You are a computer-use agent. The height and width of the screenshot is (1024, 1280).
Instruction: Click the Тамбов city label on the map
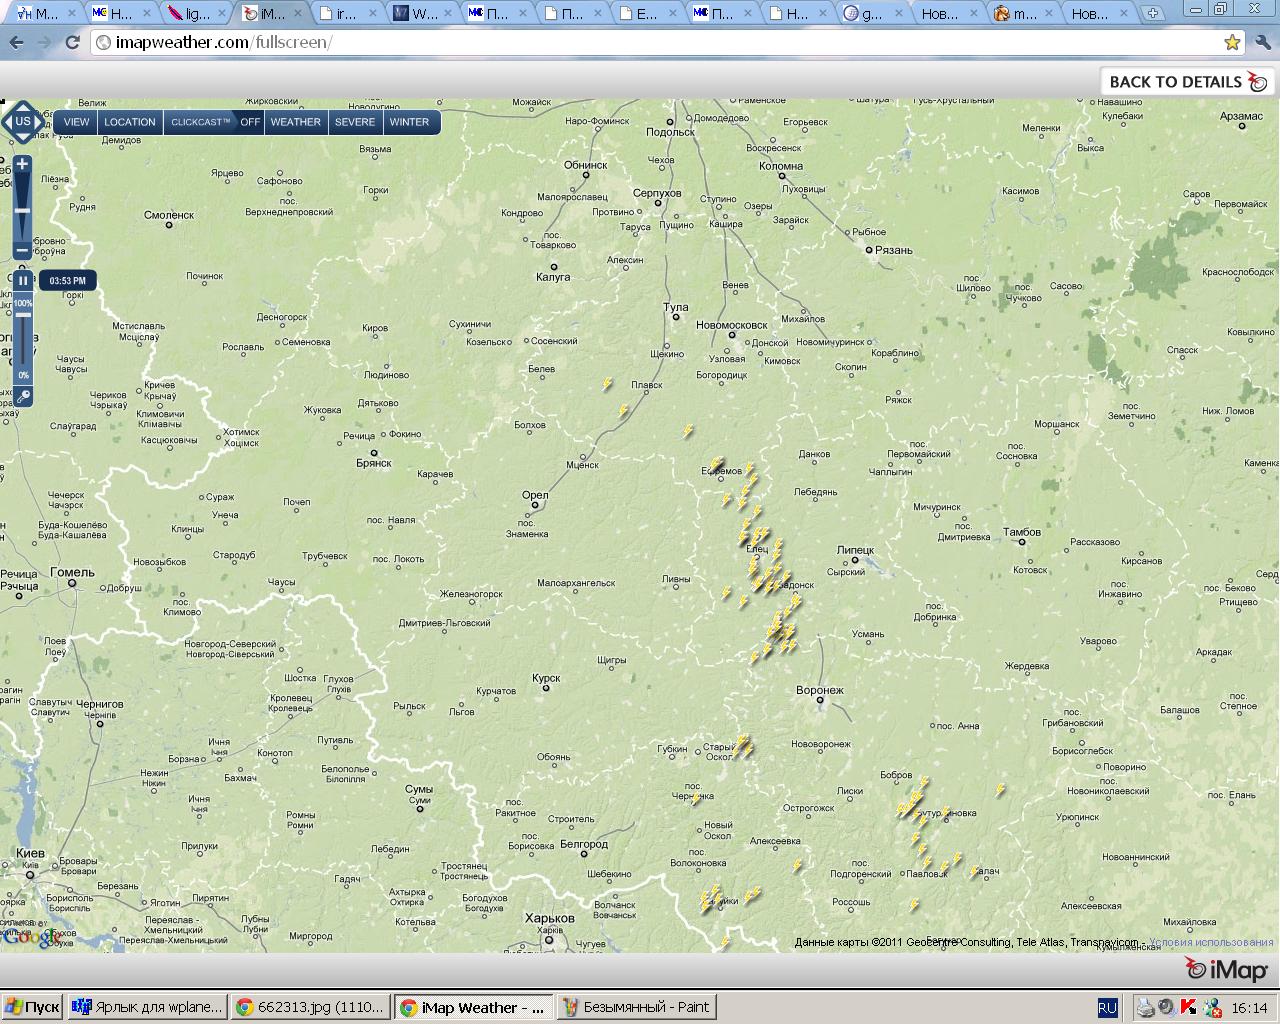1022,532
